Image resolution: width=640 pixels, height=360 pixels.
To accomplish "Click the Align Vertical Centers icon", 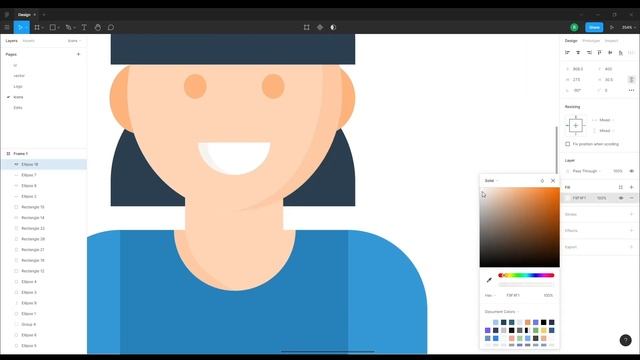I will [610, 53].
